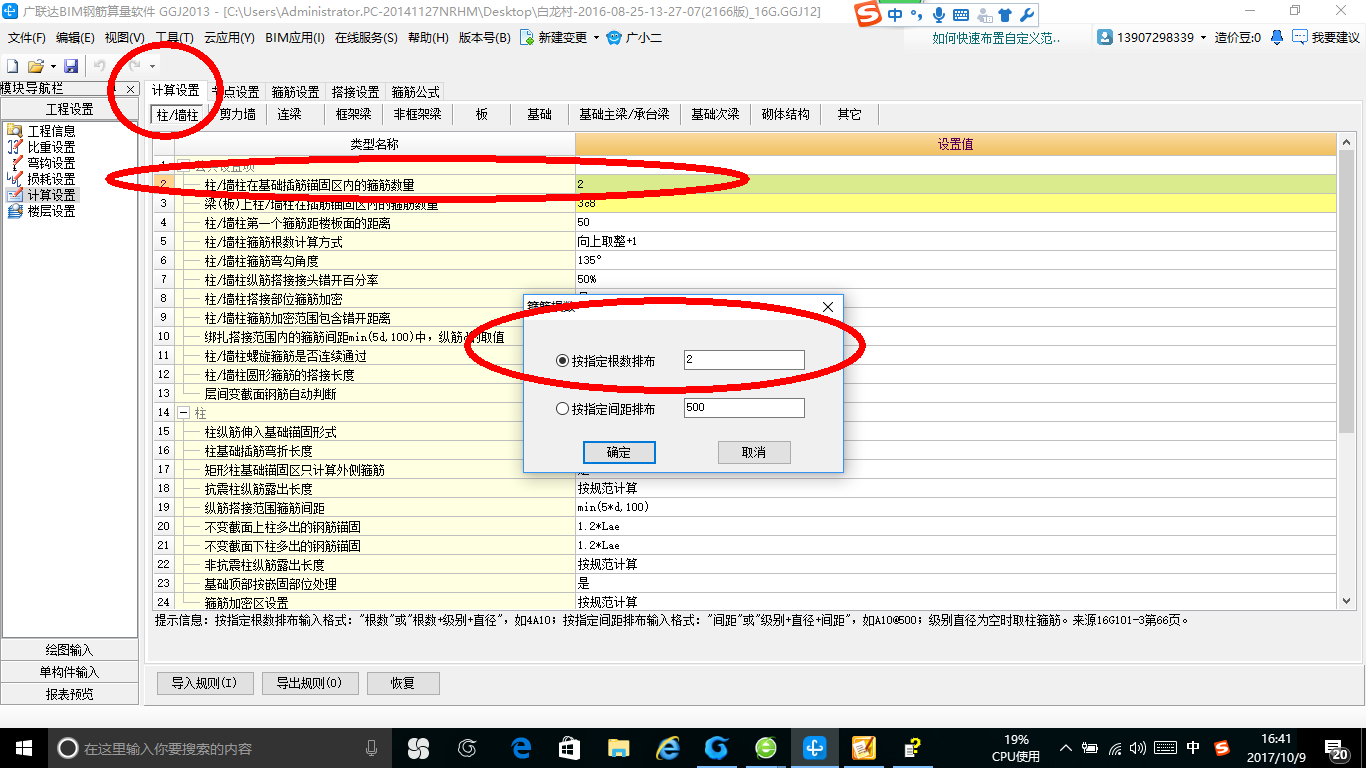This screenshot has height=768, width=1366.
Task: Click the Sogou soft keyboard icon
Action: click(x=961, y=15)
